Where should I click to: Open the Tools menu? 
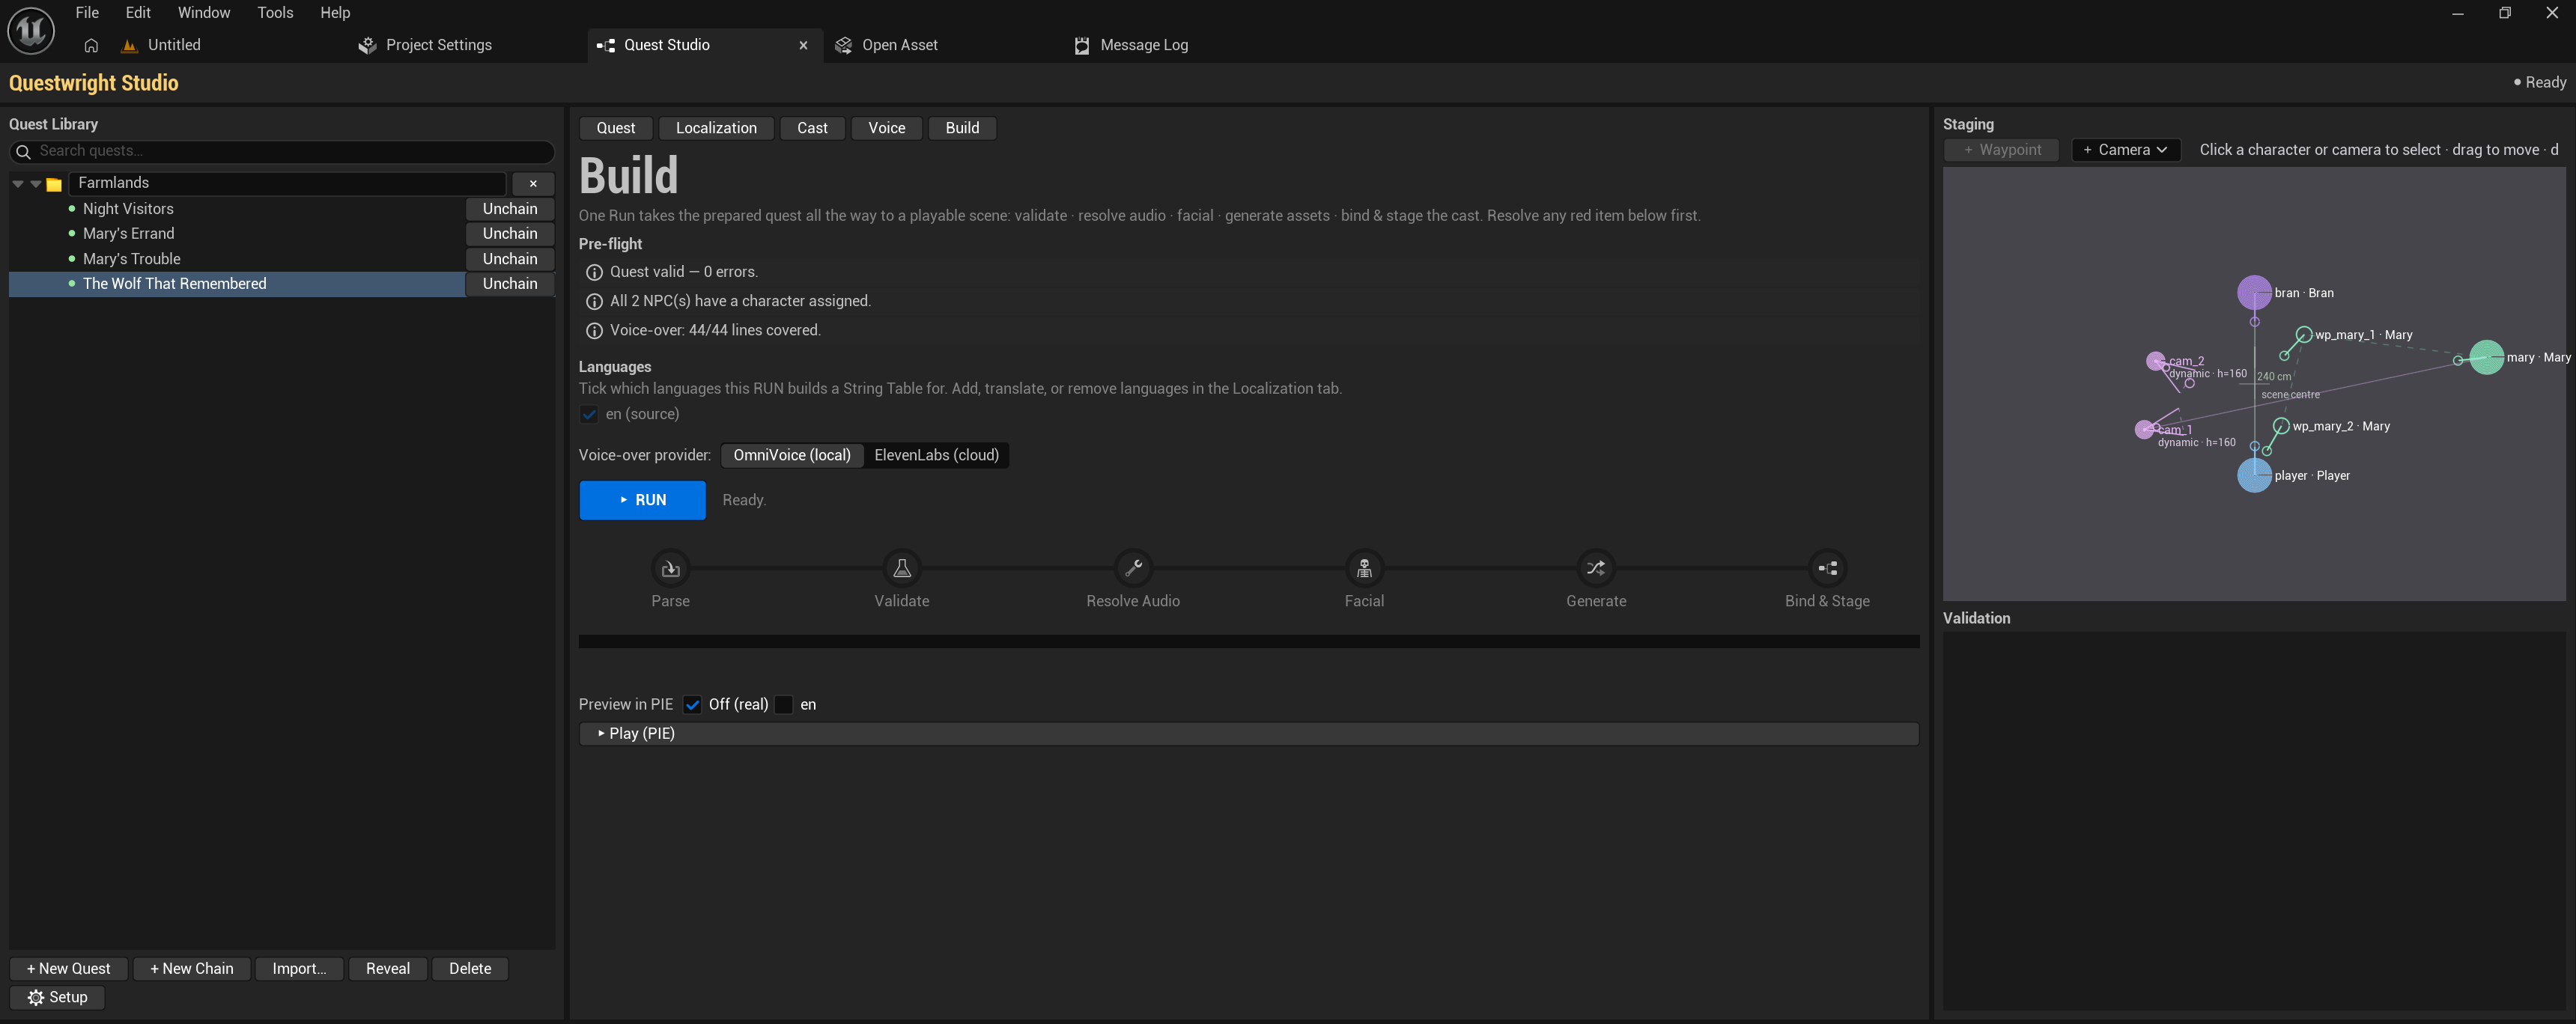coord(275,13)
